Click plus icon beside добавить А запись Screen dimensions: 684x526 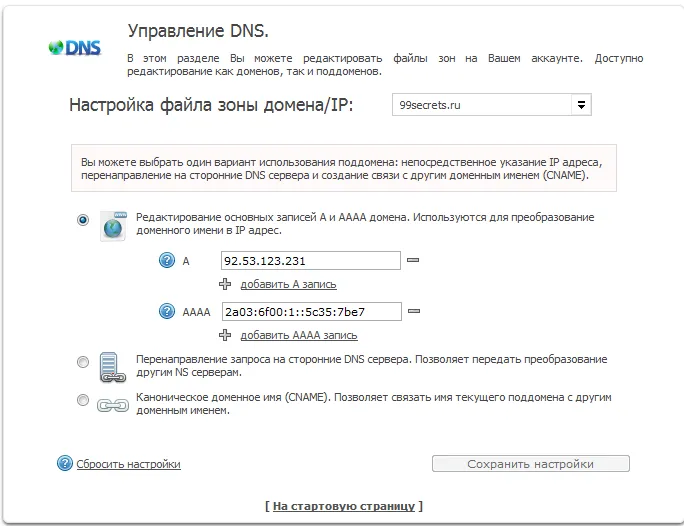(225, 284)
